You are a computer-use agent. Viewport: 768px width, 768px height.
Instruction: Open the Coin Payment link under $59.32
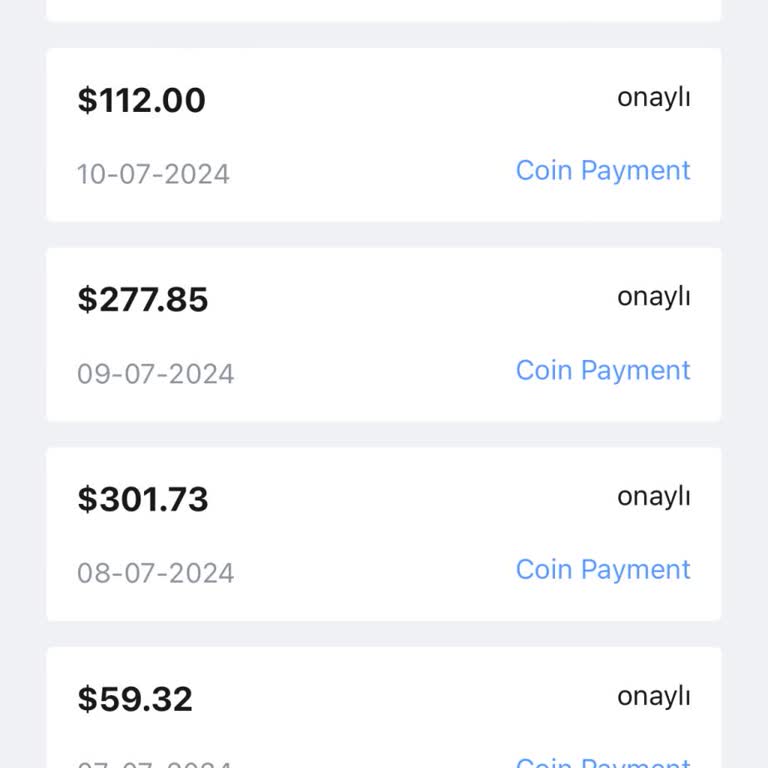tap(603, 763)
